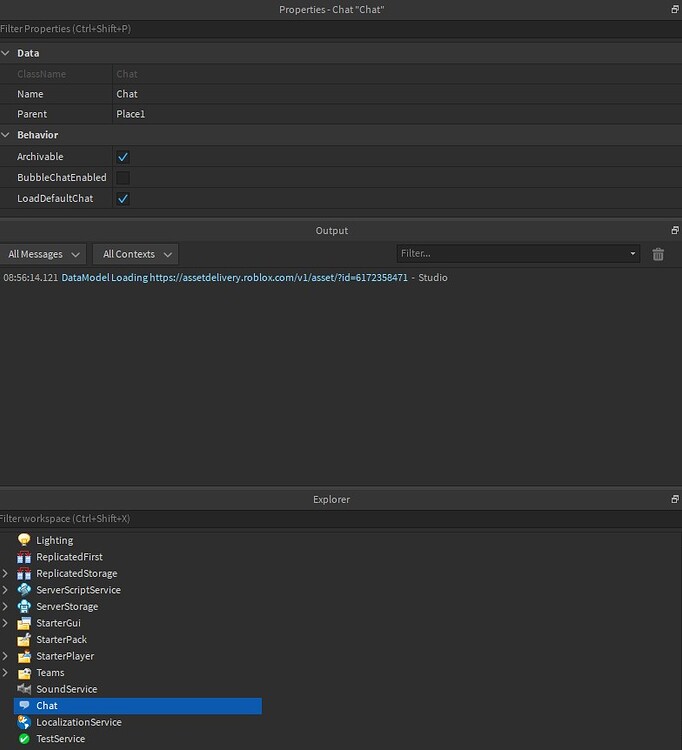The height and width of the screenshot is (750, 682).
Task: Expand the ReplicatedStorage tree node
Action: coord(5,573)
